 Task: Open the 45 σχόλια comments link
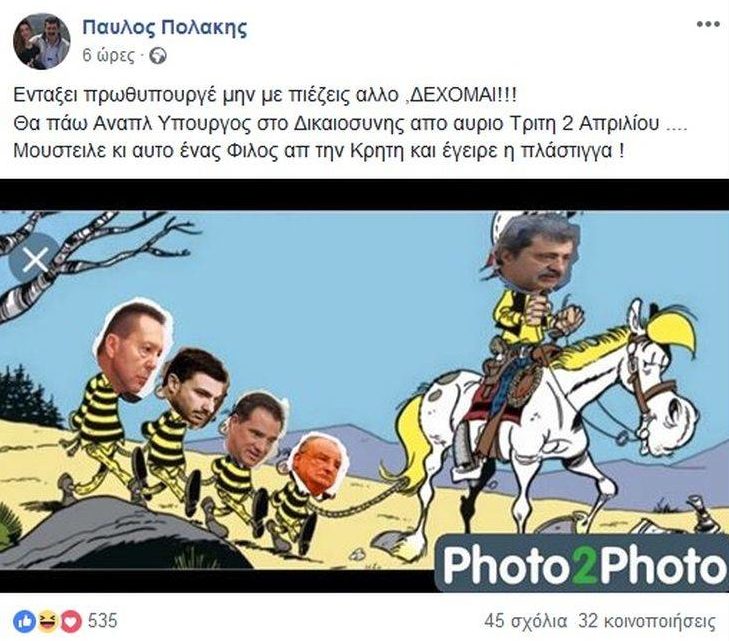coord(525,621)
